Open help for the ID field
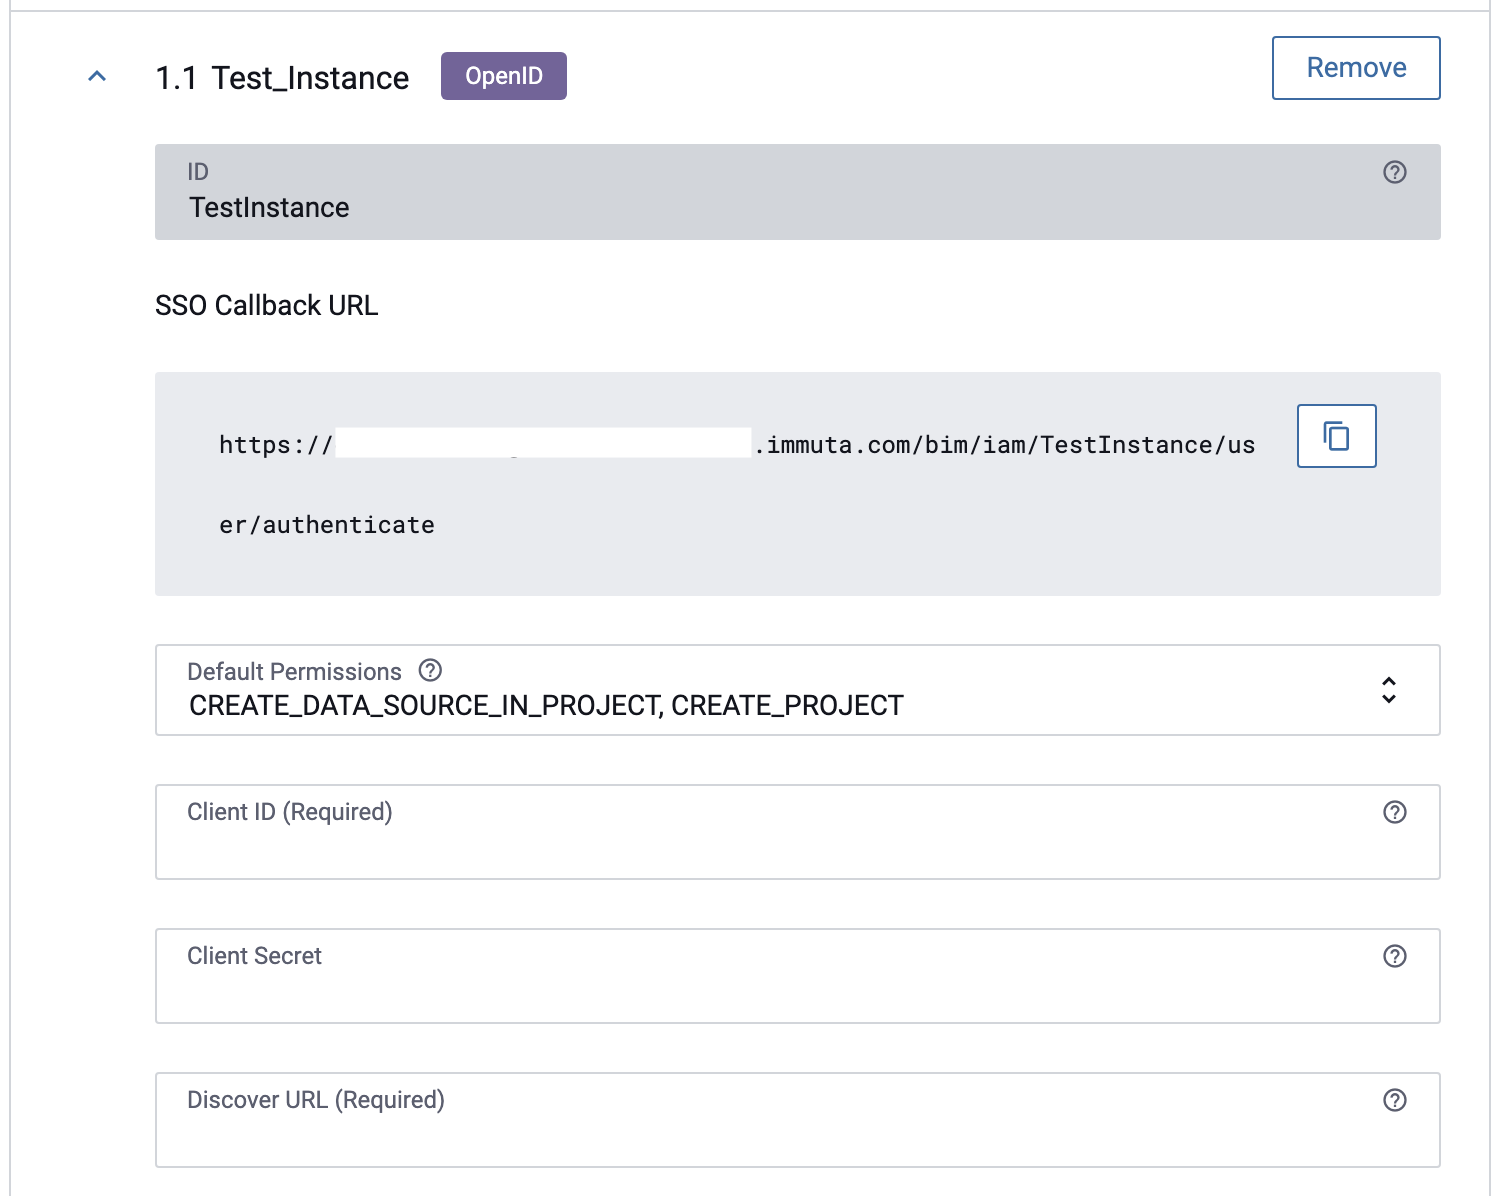 pyautogui.click(x=1394, y=172)
